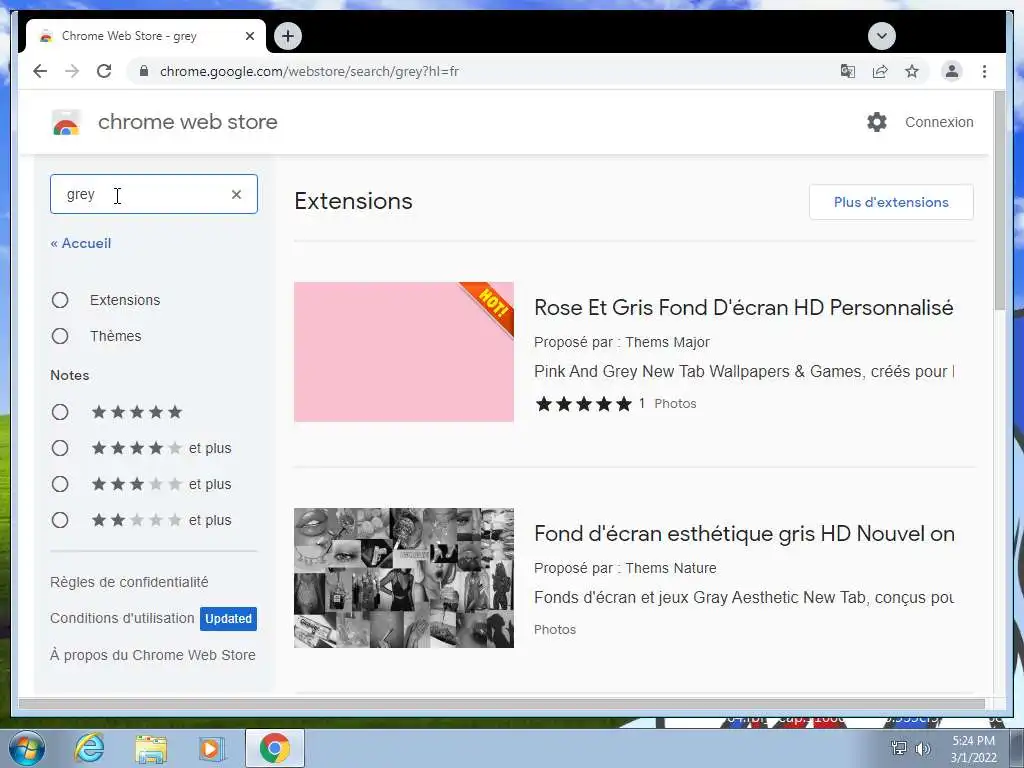Click the network tray icon

coord(899,748)
